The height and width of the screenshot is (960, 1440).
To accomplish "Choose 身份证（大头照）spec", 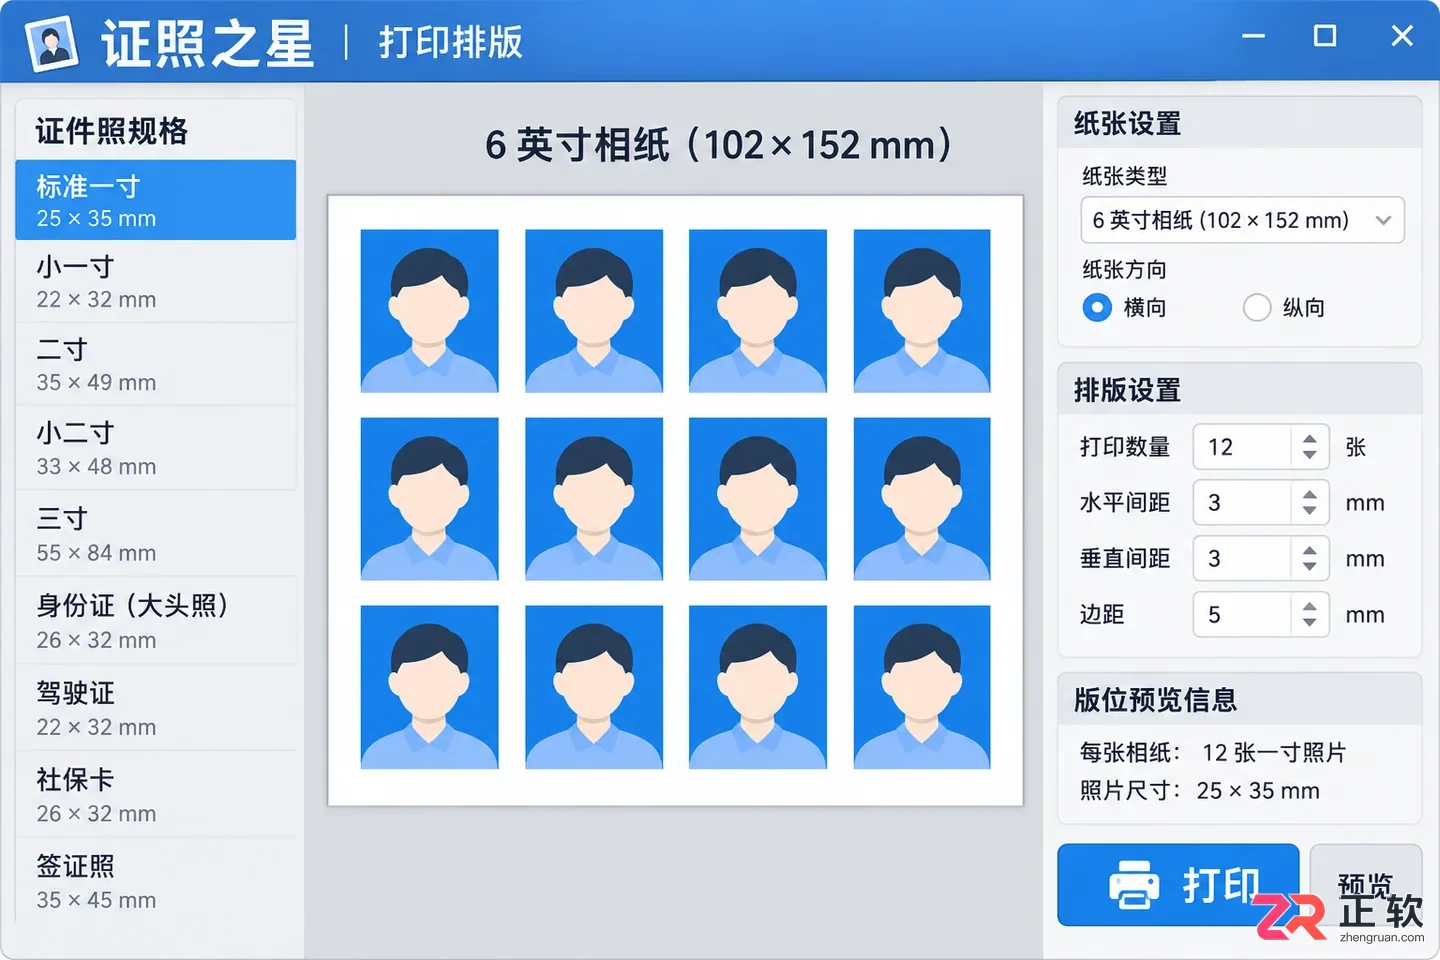I will pos(156,621).
